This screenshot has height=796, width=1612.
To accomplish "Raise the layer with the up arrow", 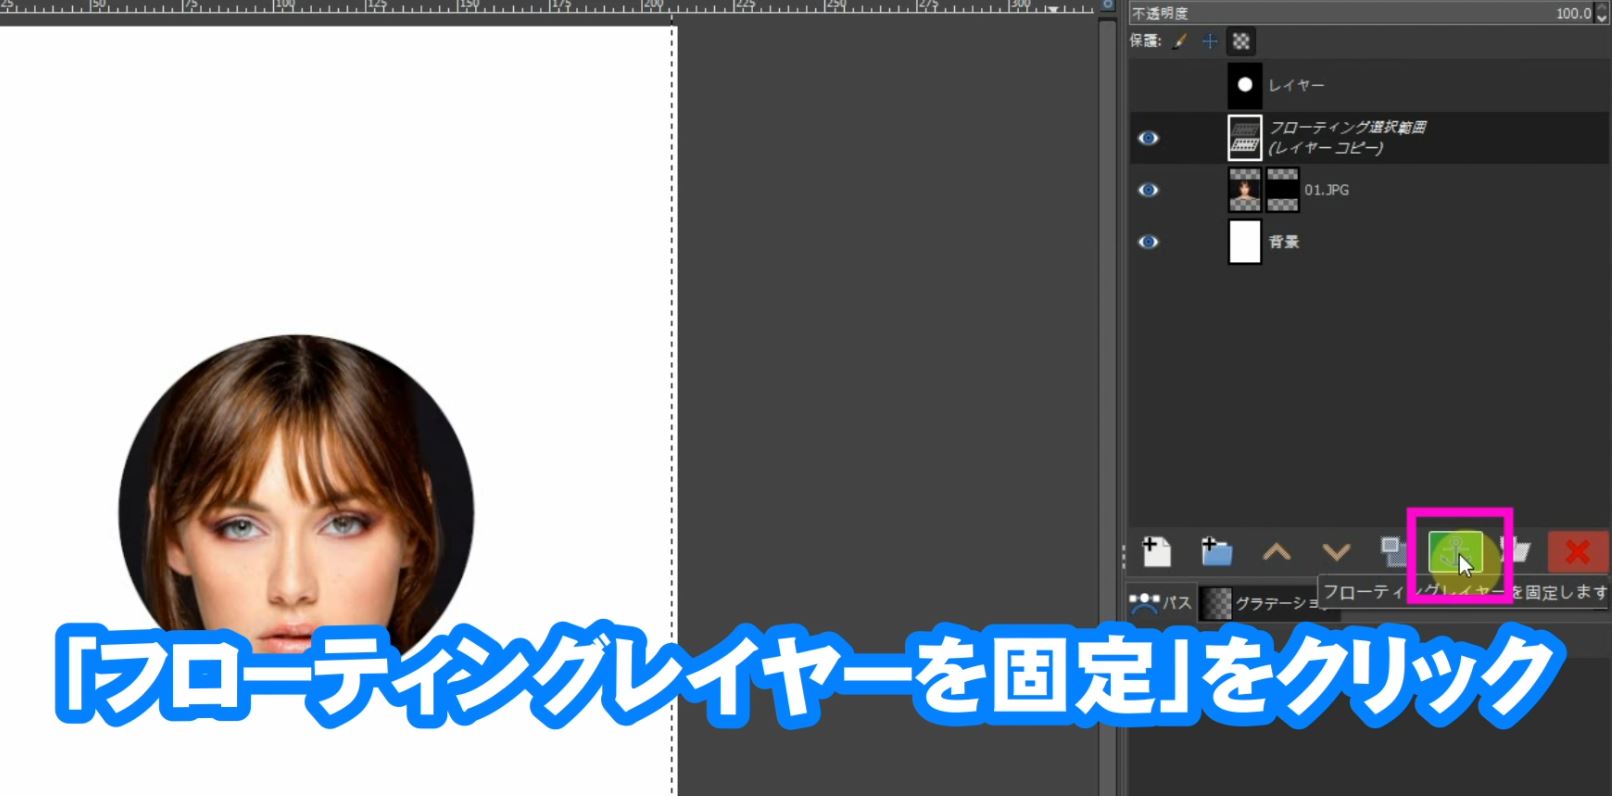I will (1276, 552).
